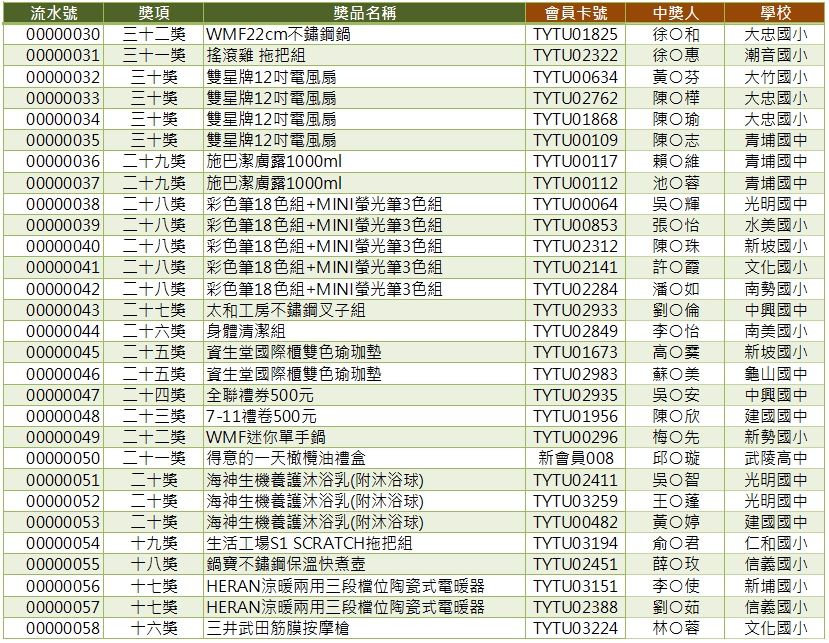Click the 會員卡號 column header
The image size is (829, 643).
tap(576, 13)
